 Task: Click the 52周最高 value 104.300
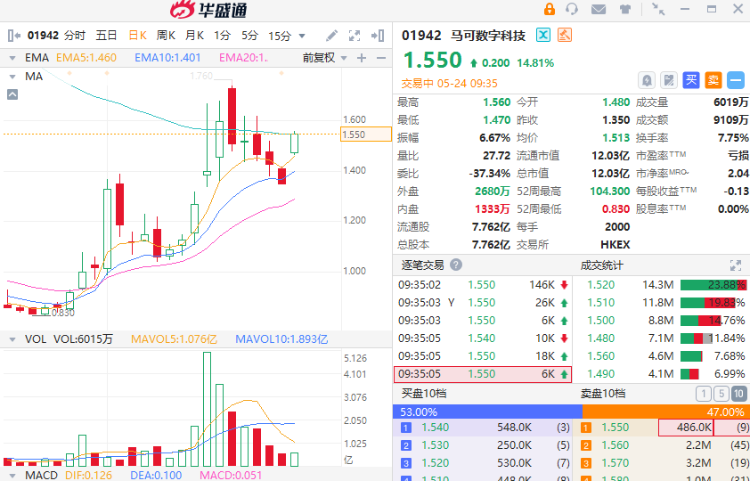pyautogui.click(x=609, y=191)
